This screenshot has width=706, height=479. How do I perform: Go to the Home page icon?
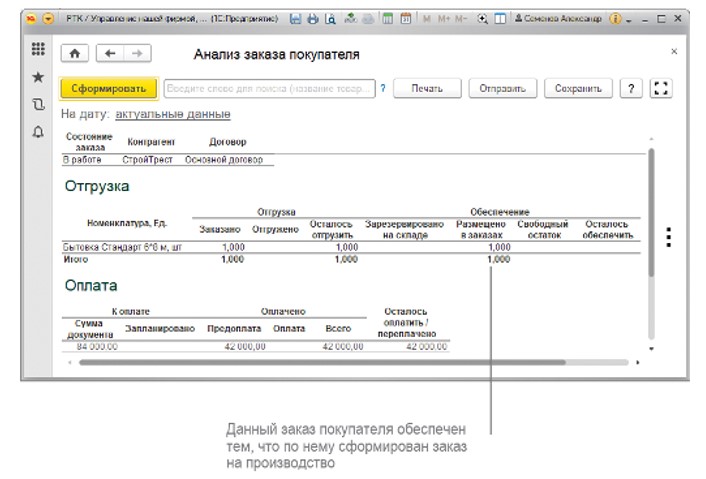pos(75,54)
